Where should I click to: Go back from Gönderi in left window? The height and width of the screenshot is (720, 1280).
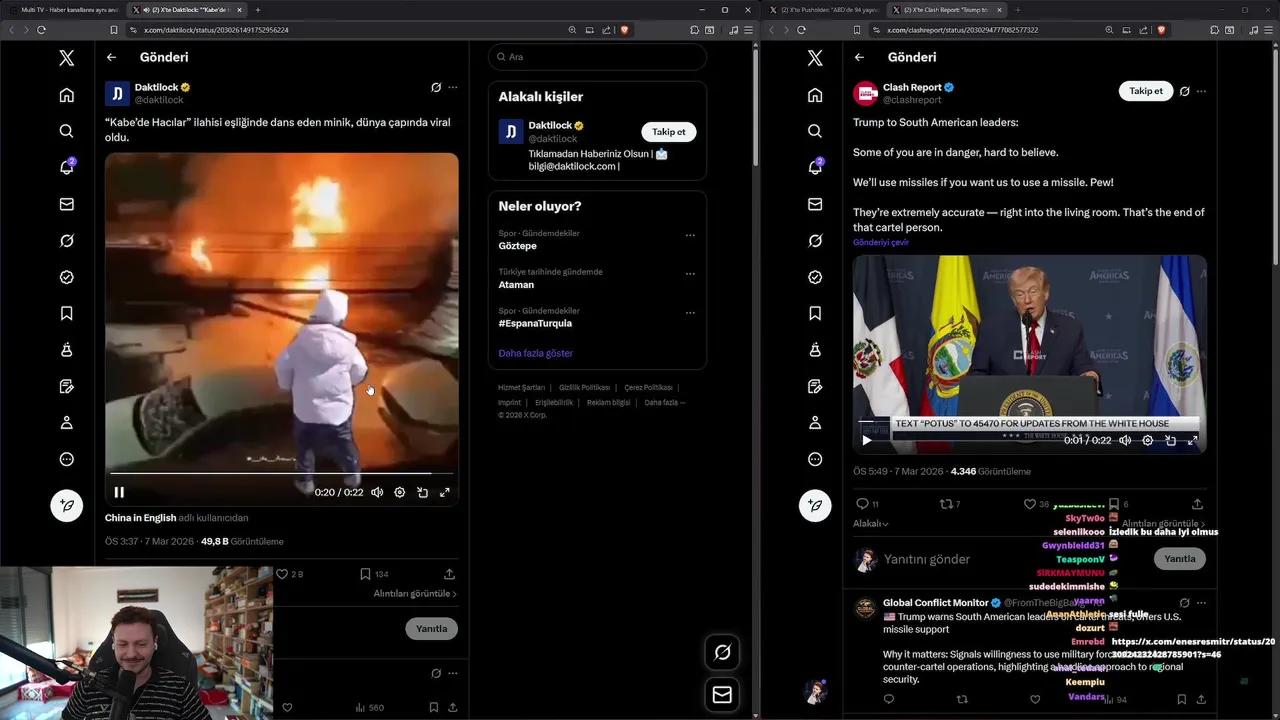pos(111,57)
